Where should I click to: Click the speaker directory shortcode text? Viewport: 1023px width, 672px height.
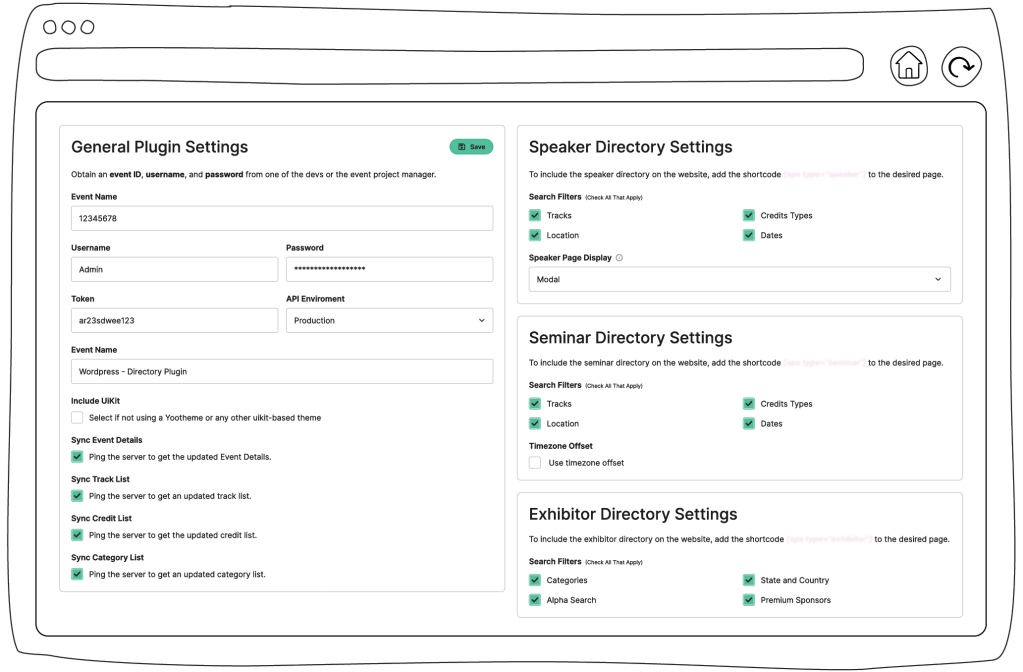coord(824,174)
